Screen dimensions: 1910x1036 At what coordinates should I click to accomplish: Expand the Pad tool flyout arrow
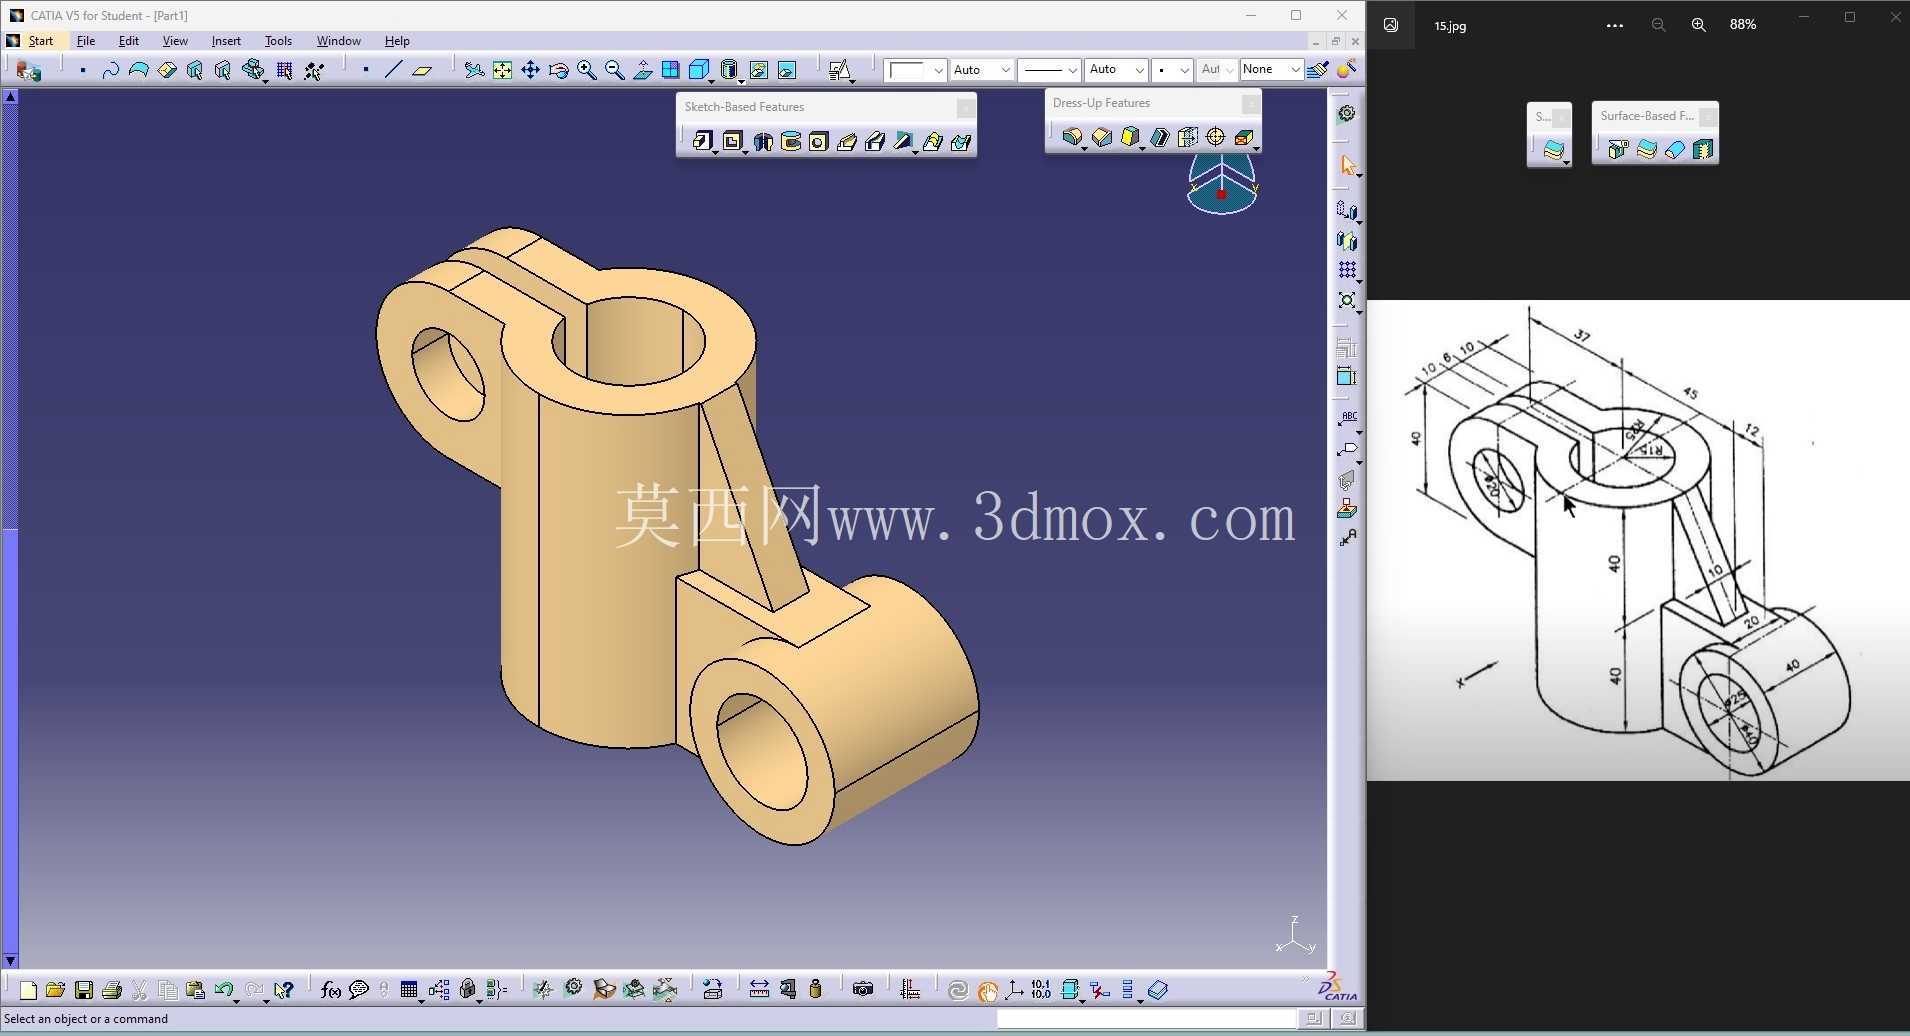[715, 152]
